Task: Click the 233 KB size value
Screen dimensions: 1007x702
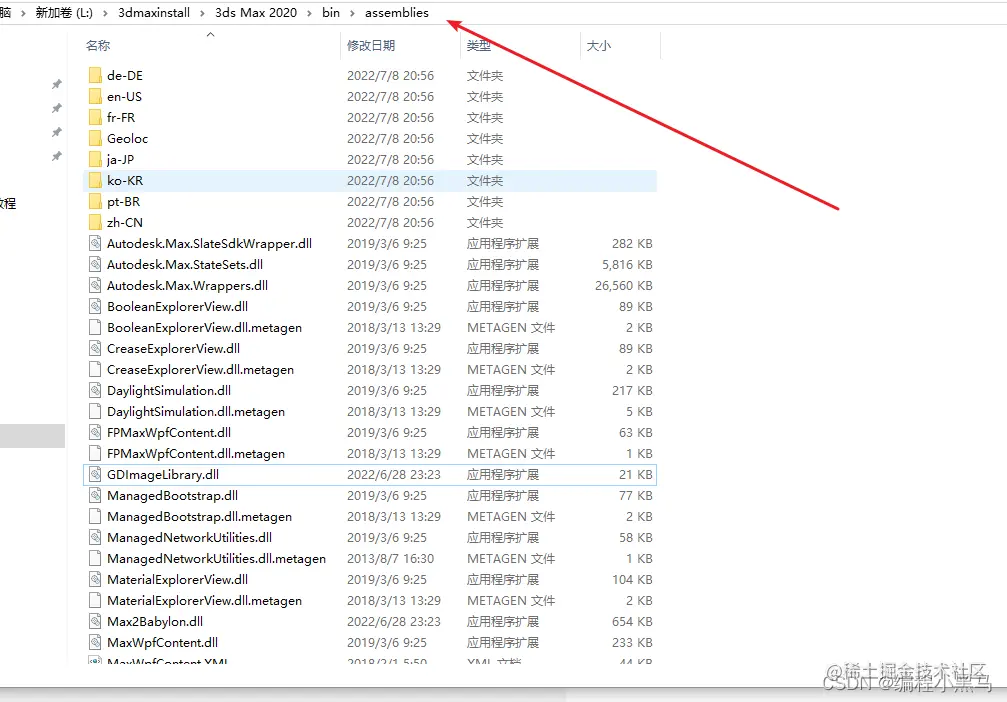Action: click(632, 642)
